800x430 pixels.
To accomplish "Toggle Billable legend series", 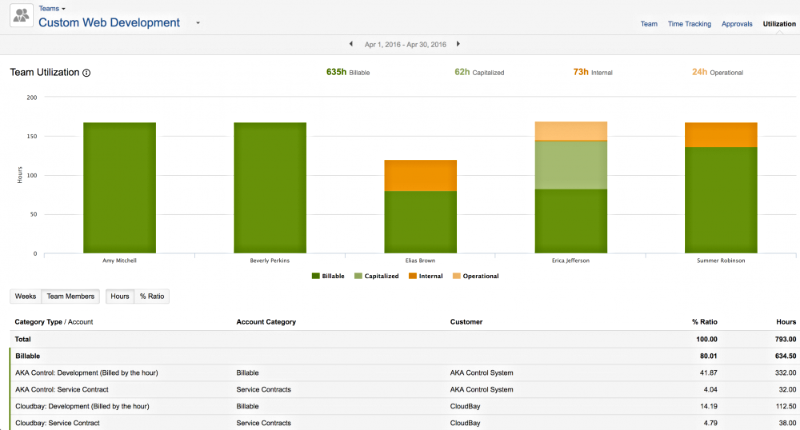I will coord(332,275).
